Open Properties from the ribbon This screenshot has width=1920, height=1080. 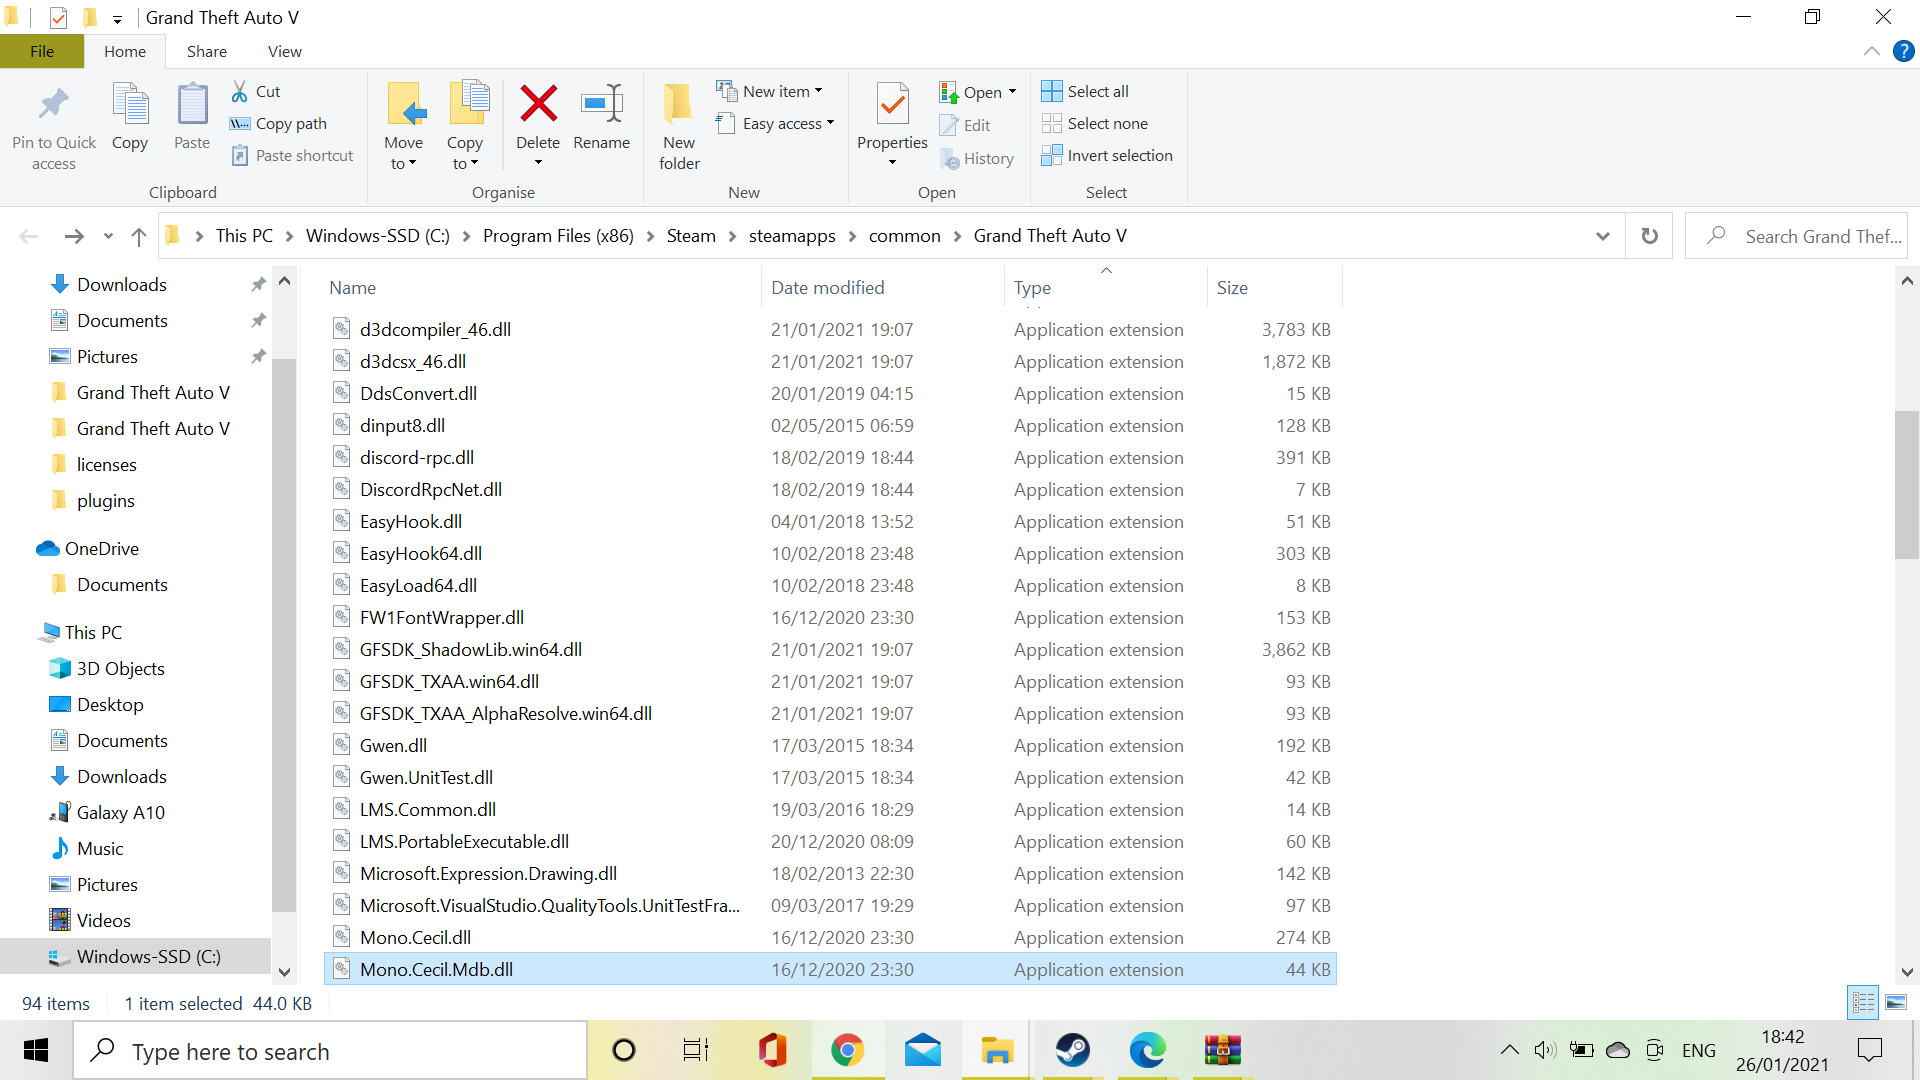point(892,104)
